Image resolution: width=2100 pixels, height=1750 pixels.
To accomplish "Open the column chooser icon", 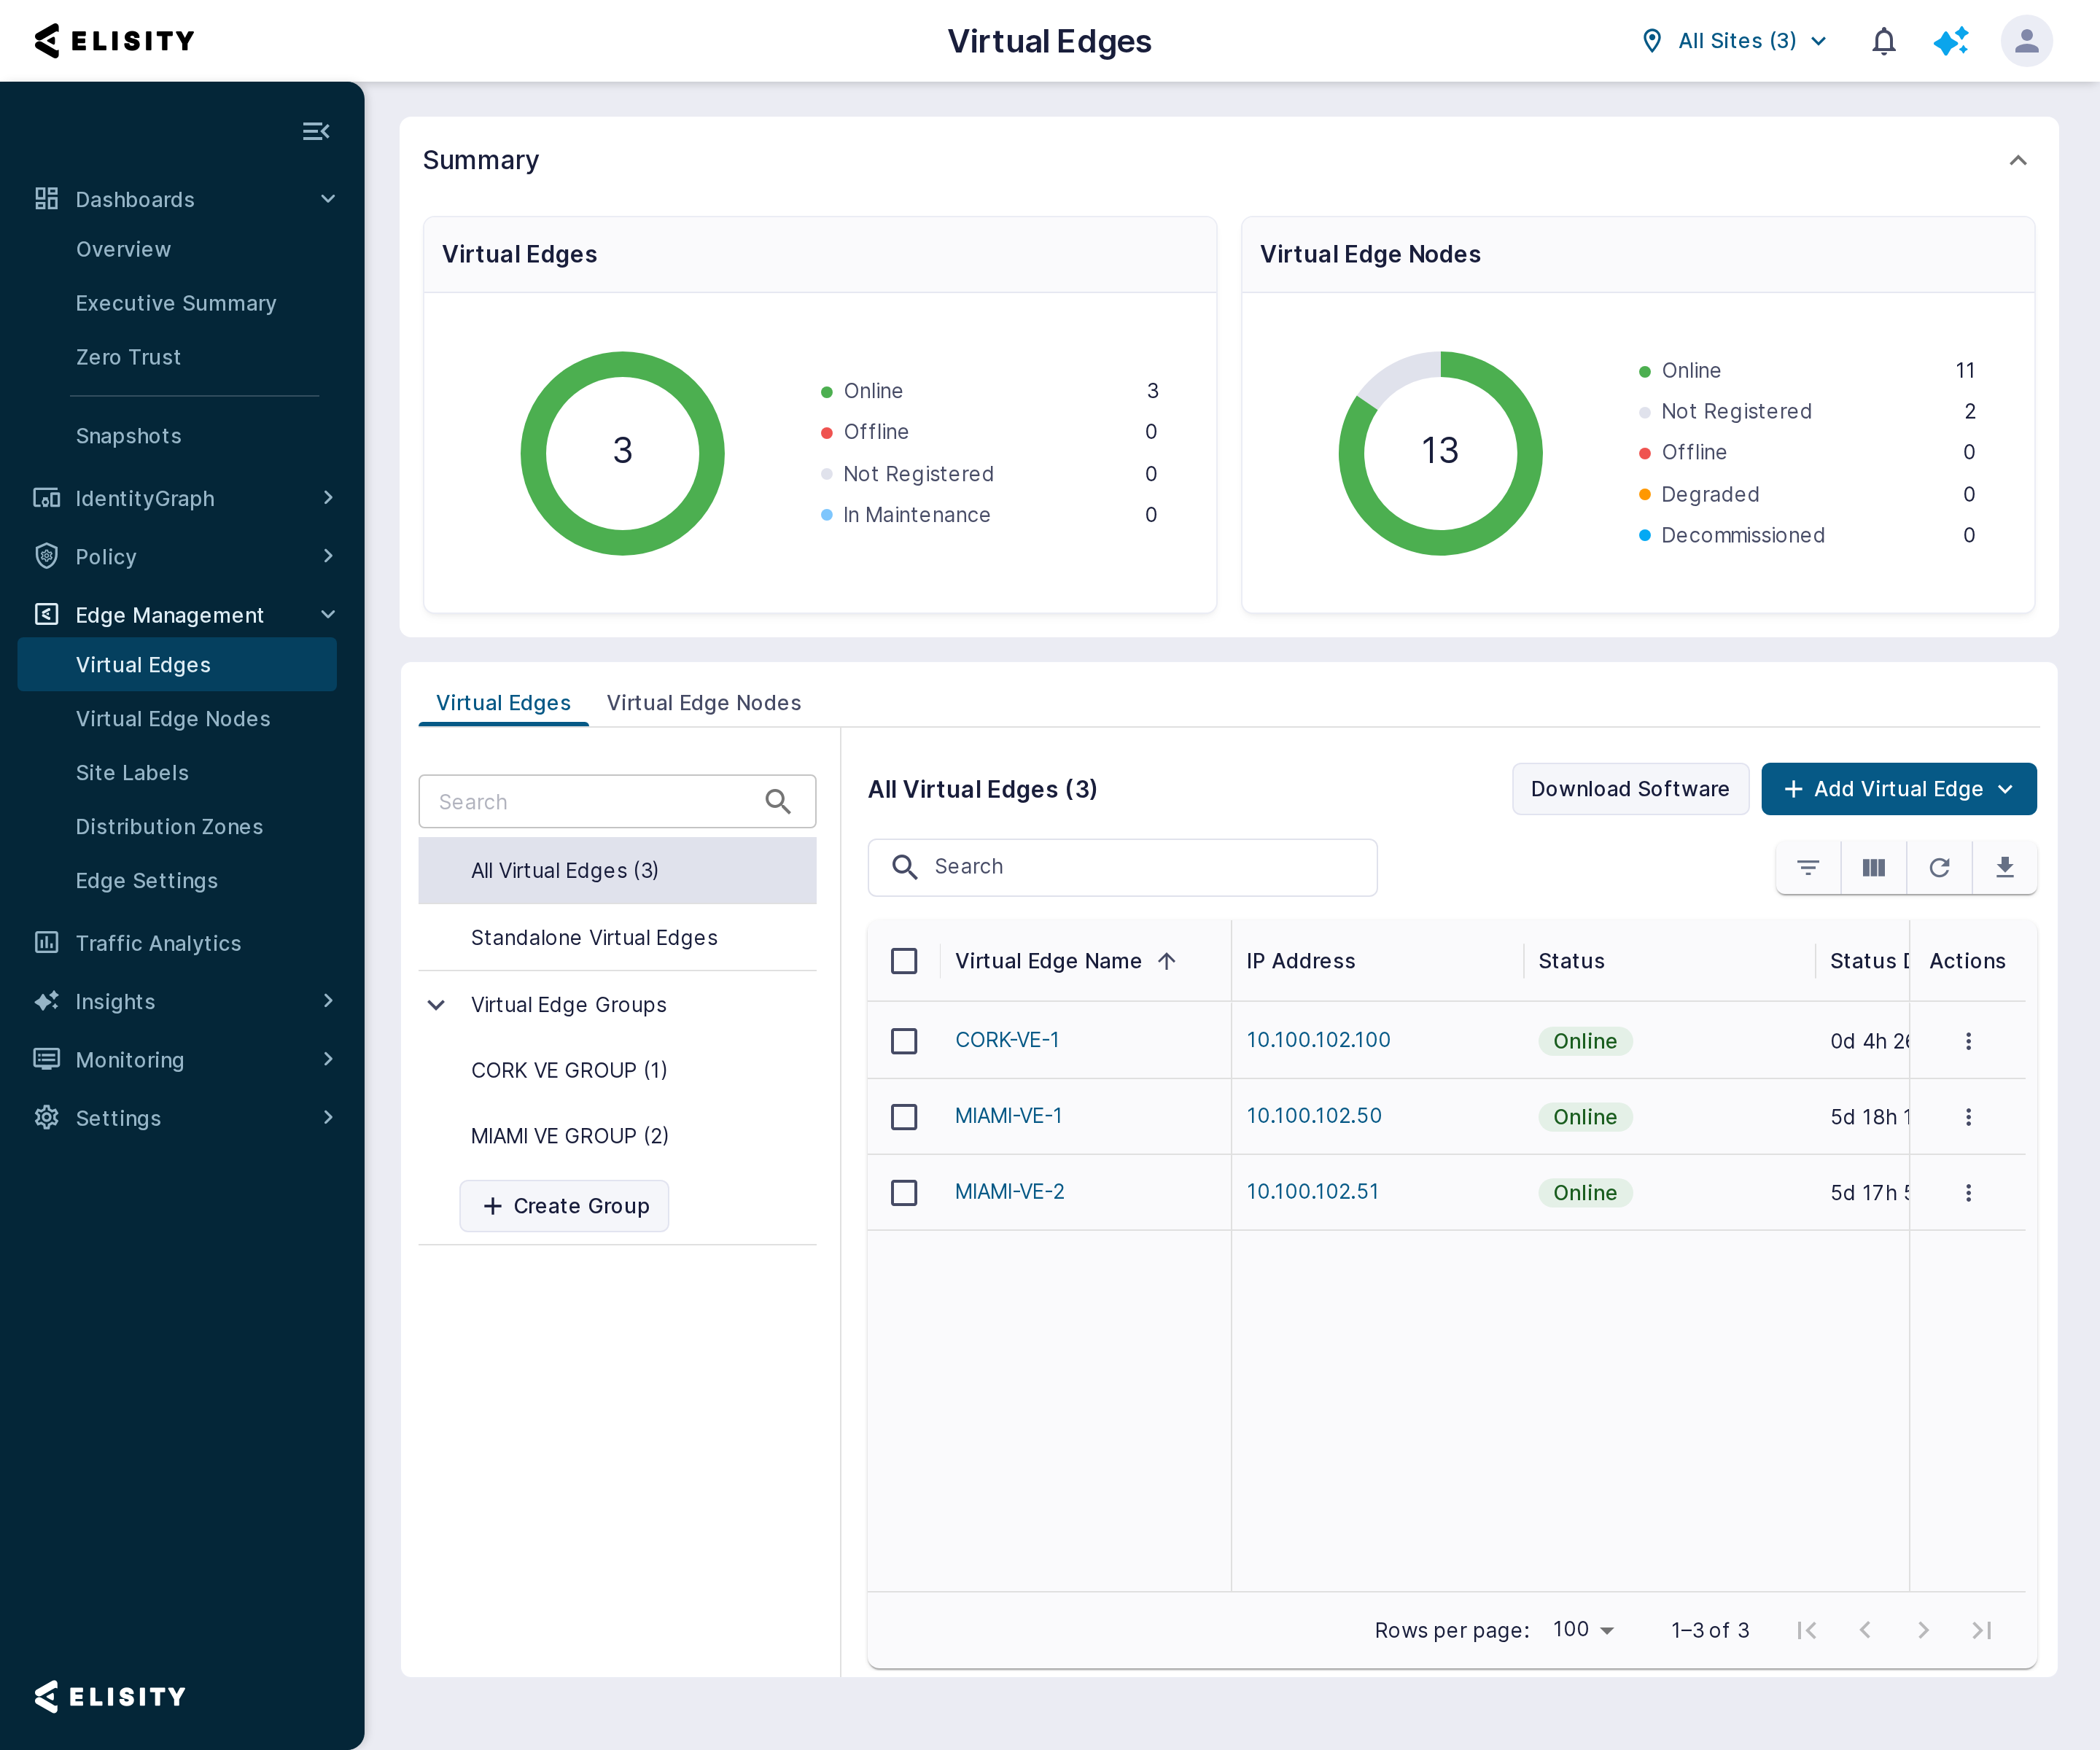I will [x=1874, y=867].
